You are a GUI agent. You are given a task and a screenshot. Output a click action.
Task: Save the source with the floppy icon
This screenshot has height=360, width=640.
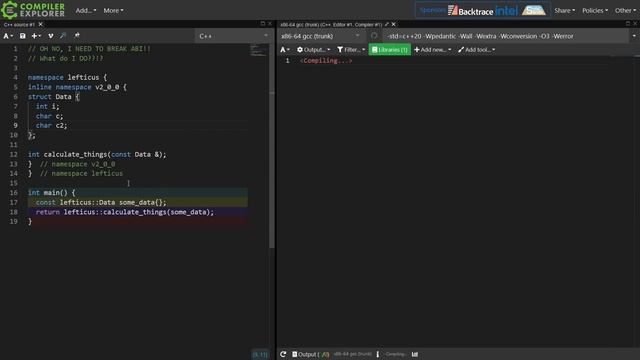click(22, 36)
